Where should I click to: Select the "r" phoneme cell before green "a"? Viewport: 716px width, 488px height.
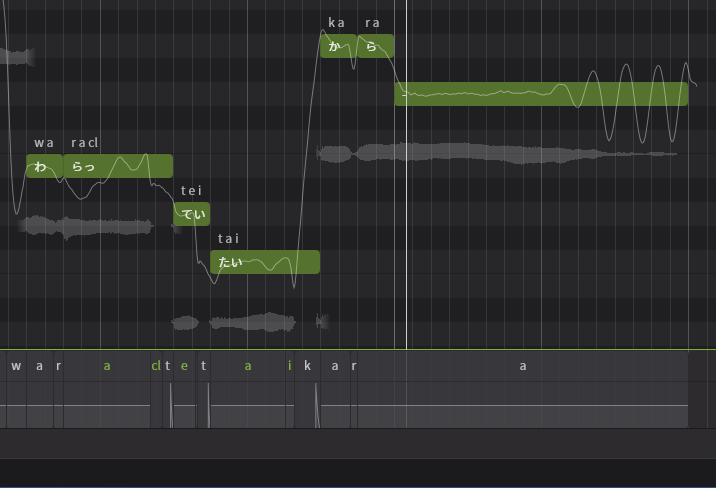point(58,366)
